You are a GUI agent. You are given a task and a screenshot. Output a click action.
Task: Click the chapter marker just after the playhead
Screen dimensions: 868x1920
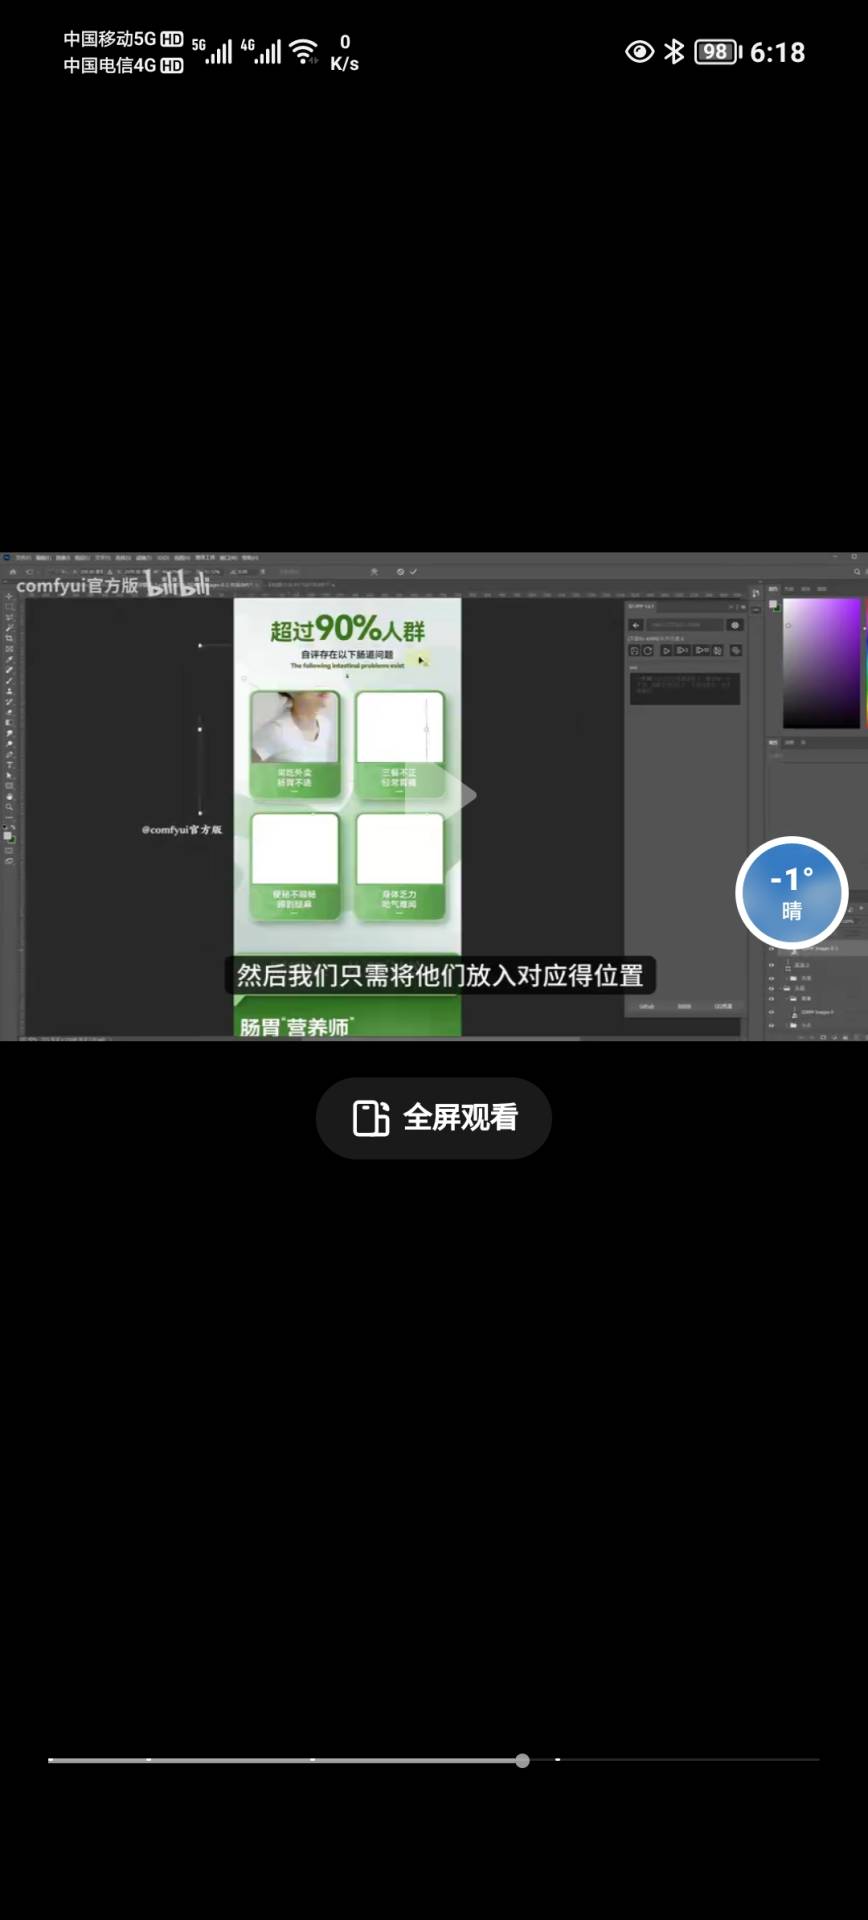(x=557, y=1759)
